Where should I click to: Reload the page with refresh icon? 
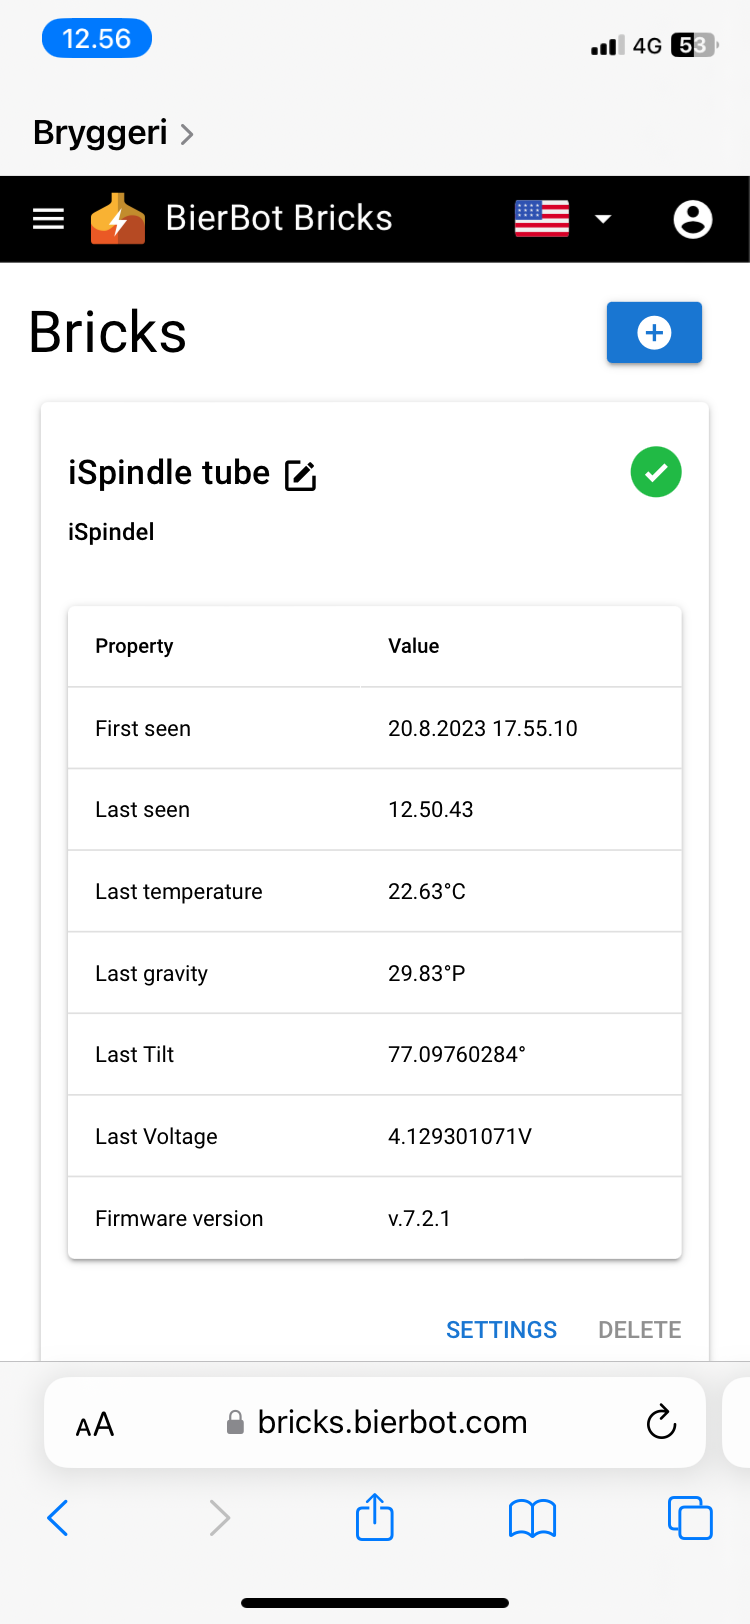coord(661,1422)
